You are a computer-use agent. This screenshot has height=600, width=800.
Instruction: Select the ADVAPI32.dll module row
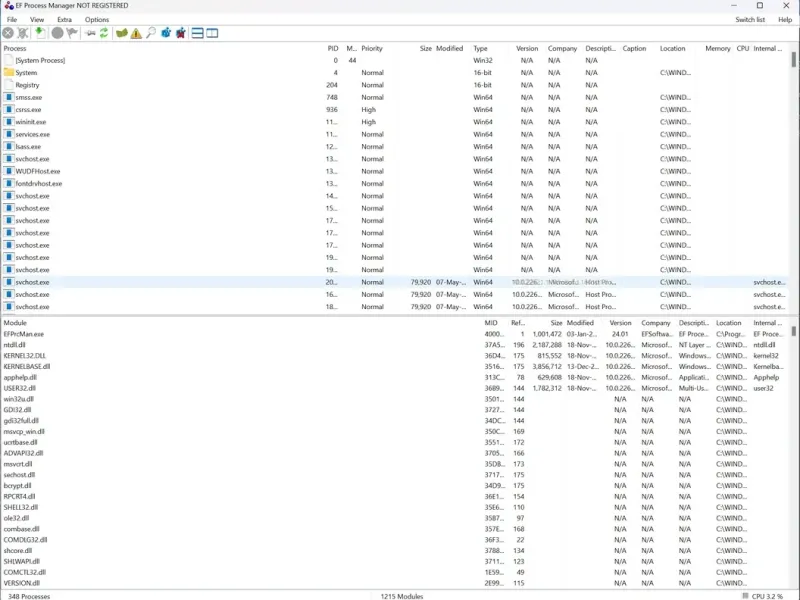(x=395, y=453)
